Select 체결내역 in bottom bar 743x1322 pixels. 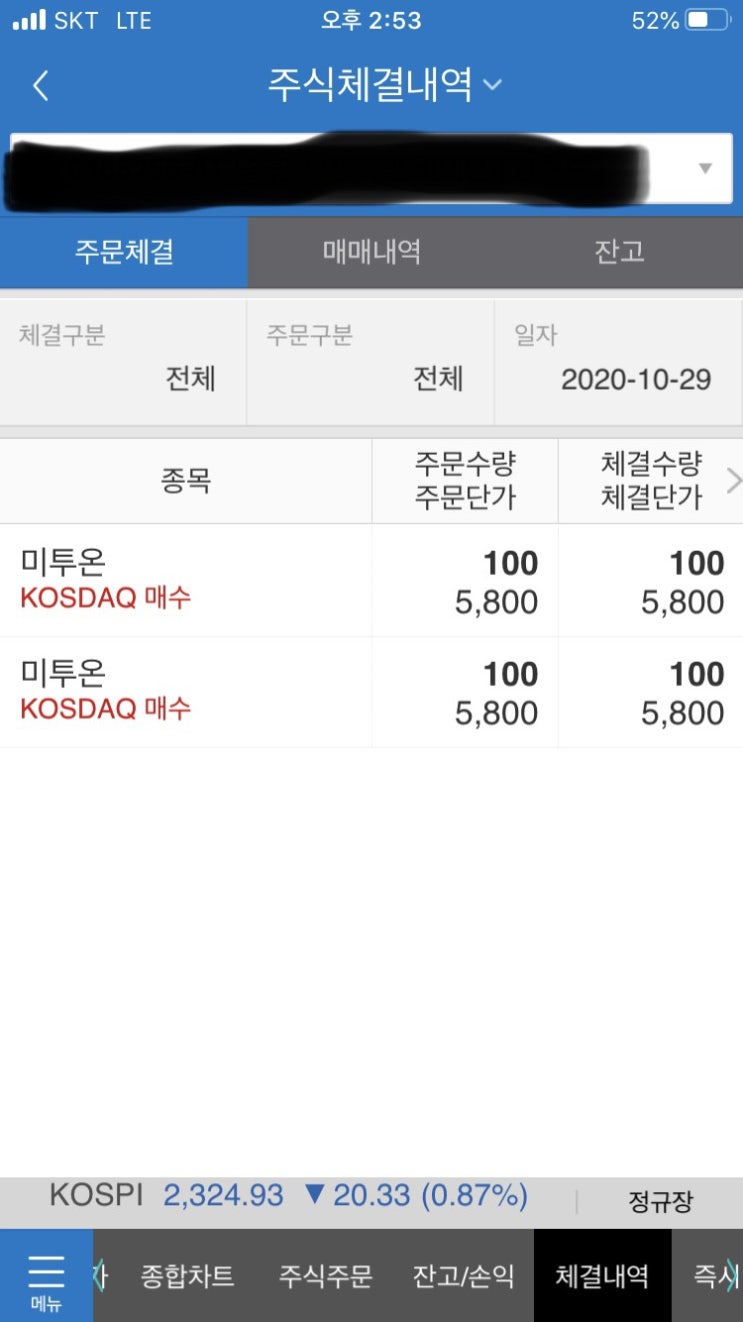[x=602, y=1276]
